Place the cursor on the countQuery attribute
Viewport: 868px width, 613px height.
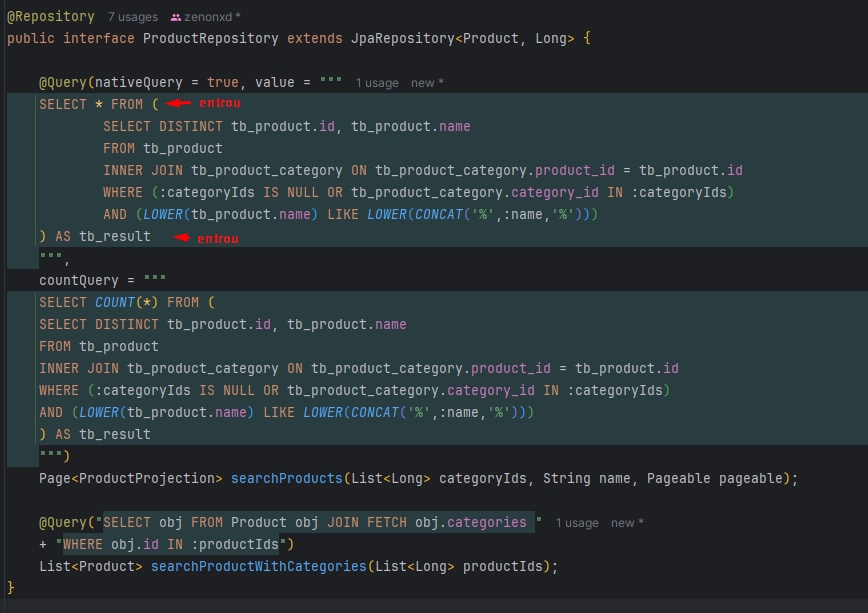pyautogui.click(x=78, y=281)
